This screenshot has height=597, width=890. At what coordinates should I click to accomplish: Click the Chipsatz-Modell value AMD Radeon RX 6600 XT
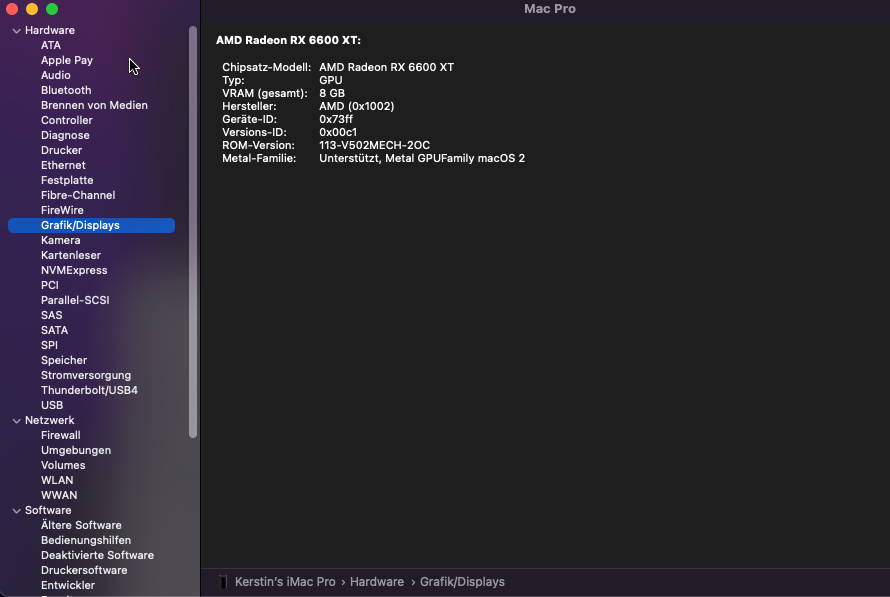click(387, 68)
